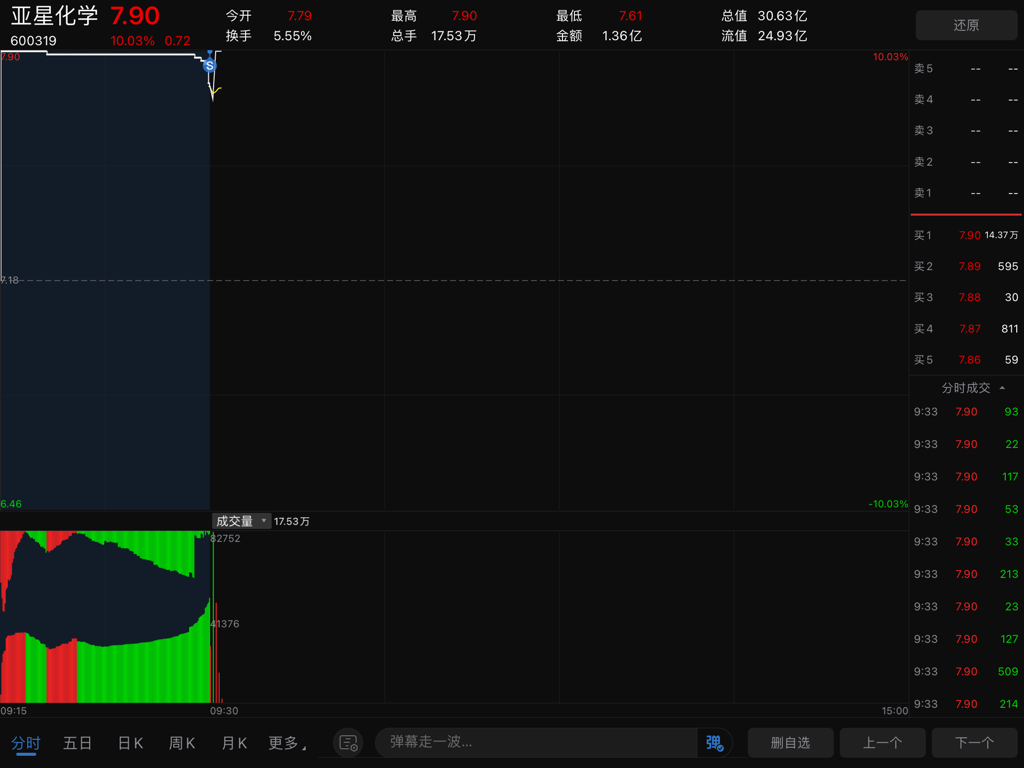Click the 换手 5.55% value
Screen dimensions: 1024x768
coord(292,36)
